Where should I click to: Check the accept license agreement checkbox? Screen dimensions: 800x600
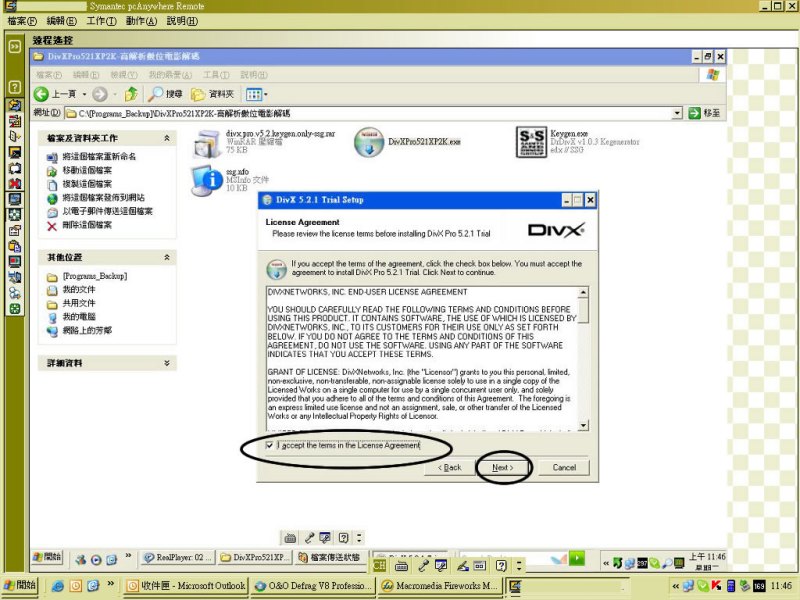click(x=269, y=445)
